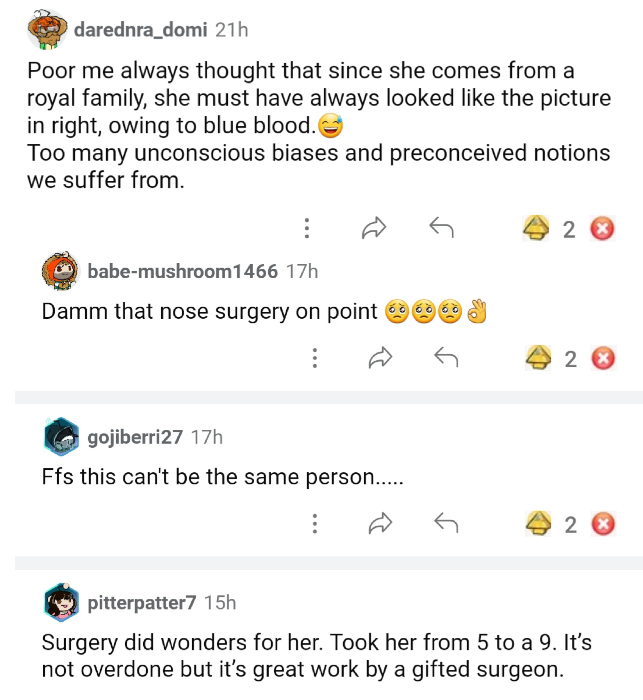Open three-dot menu on daredנra_domi's comment
643x700 pixels.
[x=306, y=229]
